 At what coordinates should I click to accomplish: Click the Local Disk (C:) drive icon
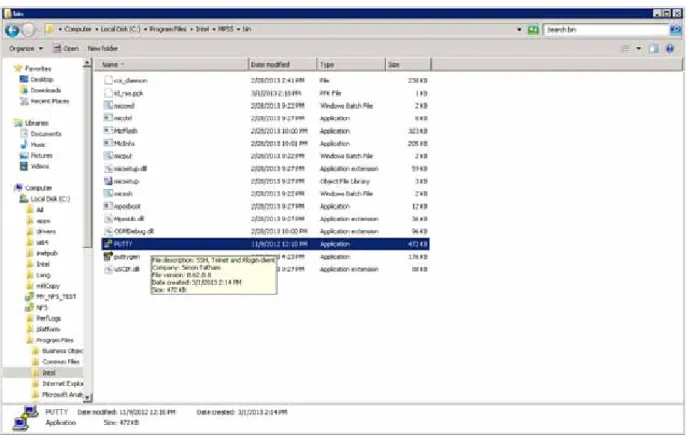[x=24, y=199]
